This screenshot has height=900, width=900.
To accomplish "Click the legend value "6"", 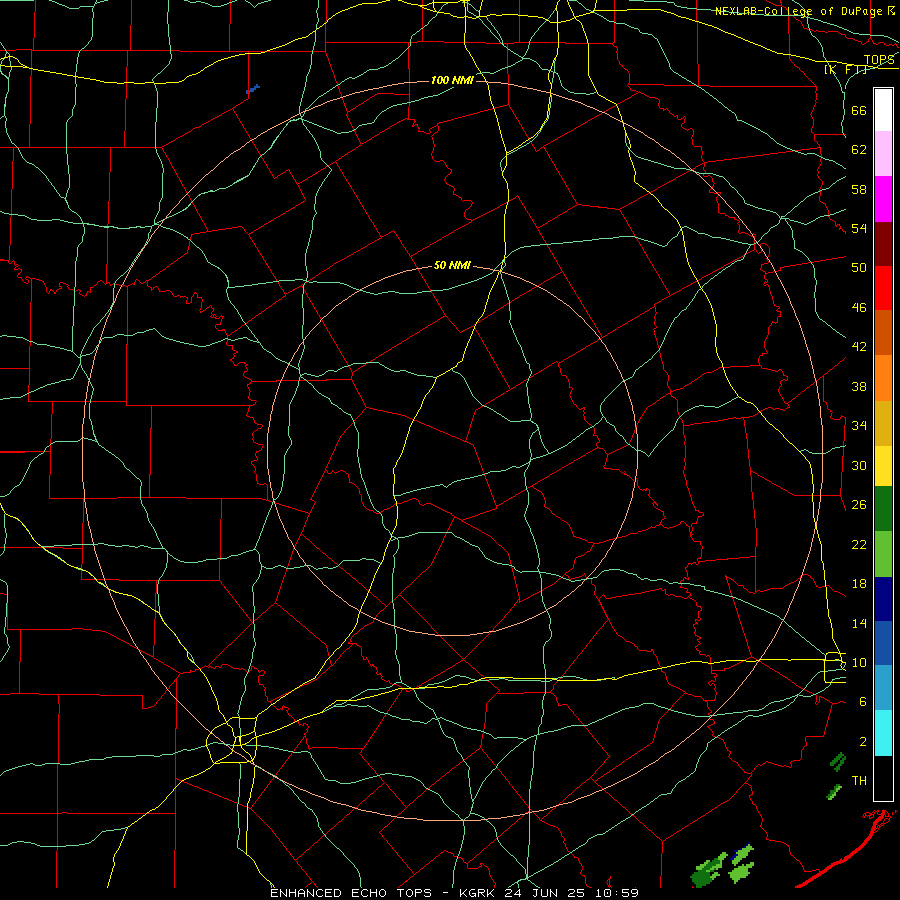I will coord(863,702).
